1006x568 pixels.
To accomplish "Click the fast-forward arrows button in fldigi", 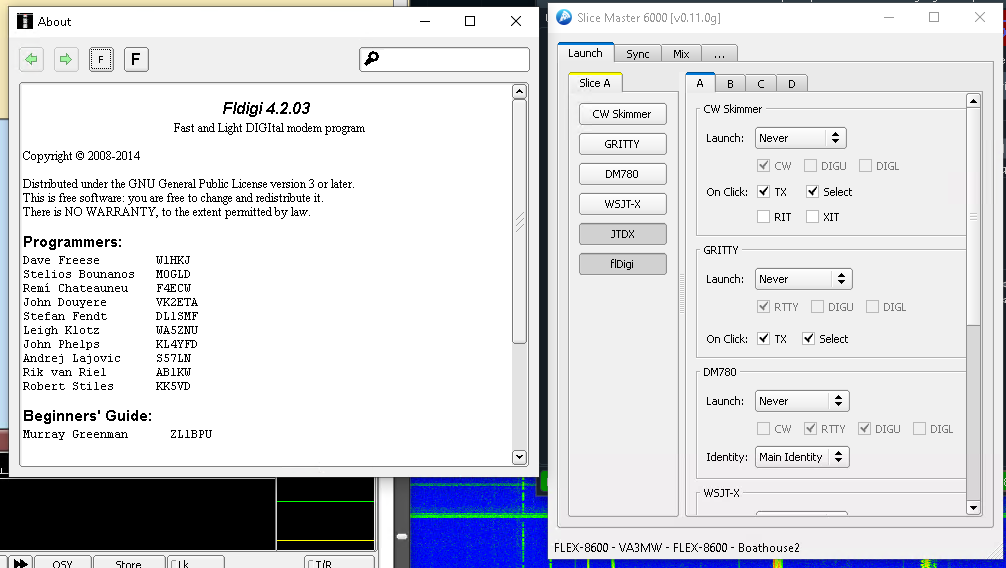I will tap(19, 563).
